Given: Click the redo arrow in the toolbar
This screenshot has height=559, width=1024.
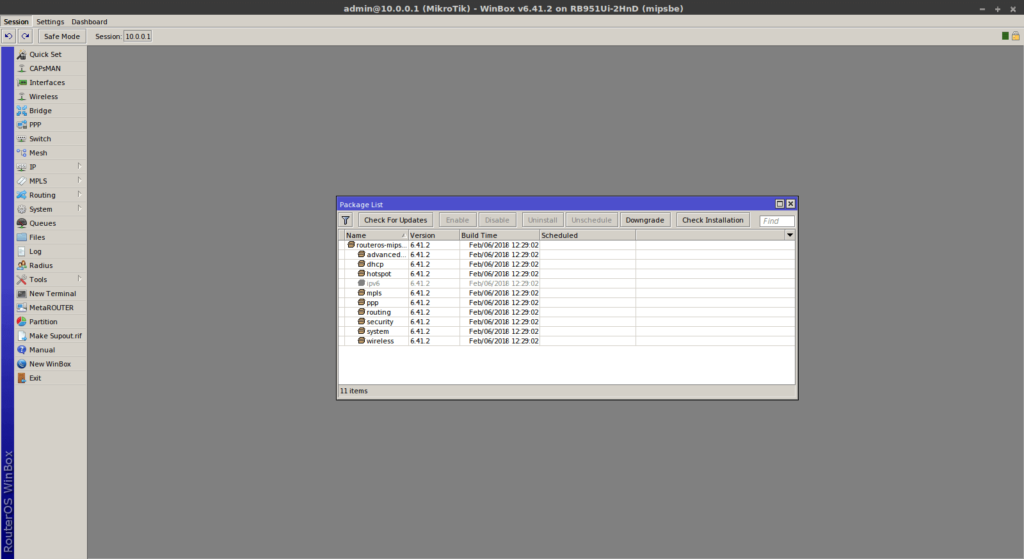Looking at the screenshot, I should point(25,36).
